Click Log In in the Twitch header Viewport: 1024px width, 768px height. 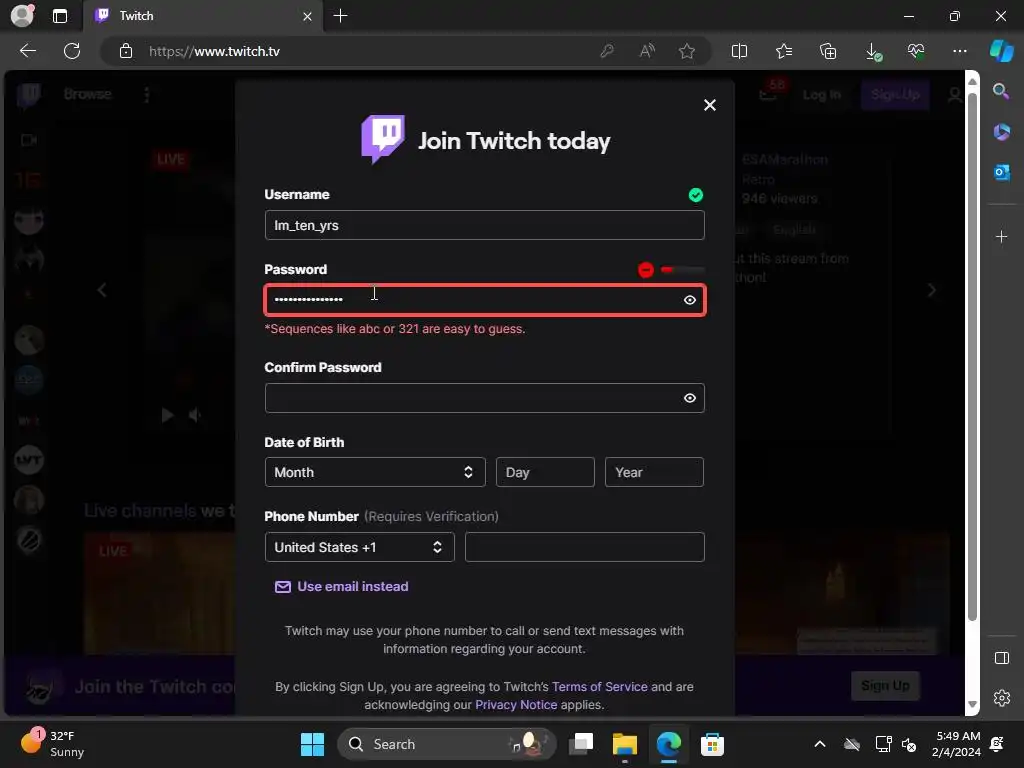point(821,95)
